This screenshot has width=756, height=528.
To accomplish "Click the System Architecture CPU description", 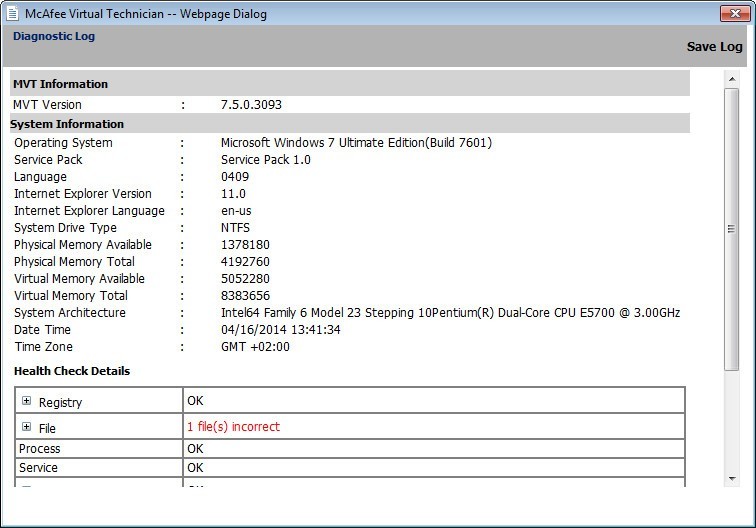I will coord(450,313).
